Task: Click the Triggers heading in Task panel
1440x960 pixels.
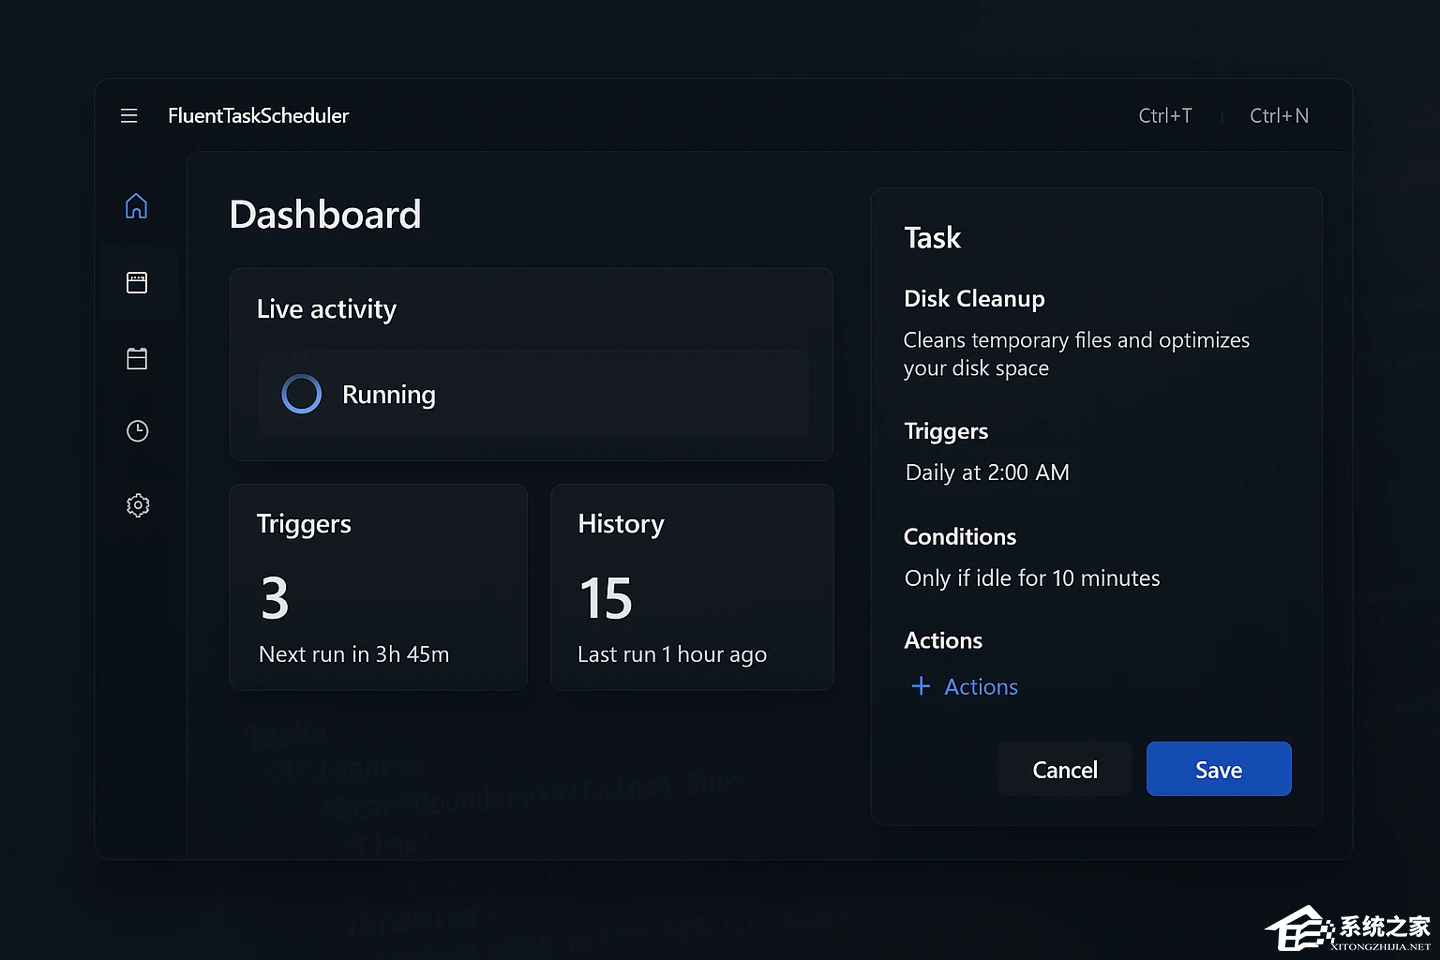Action: 946,432
